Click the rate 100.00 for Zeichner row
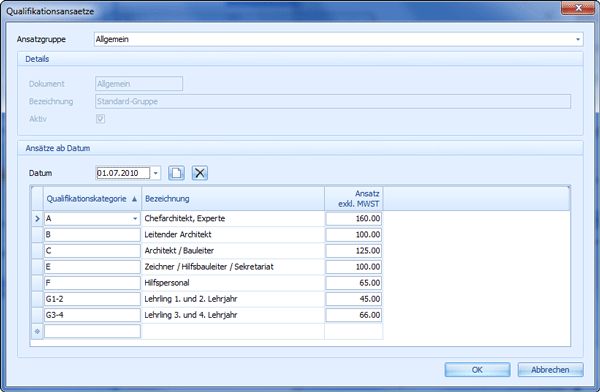The width and height of the screenshot is (600, 392). pos(354,267)
